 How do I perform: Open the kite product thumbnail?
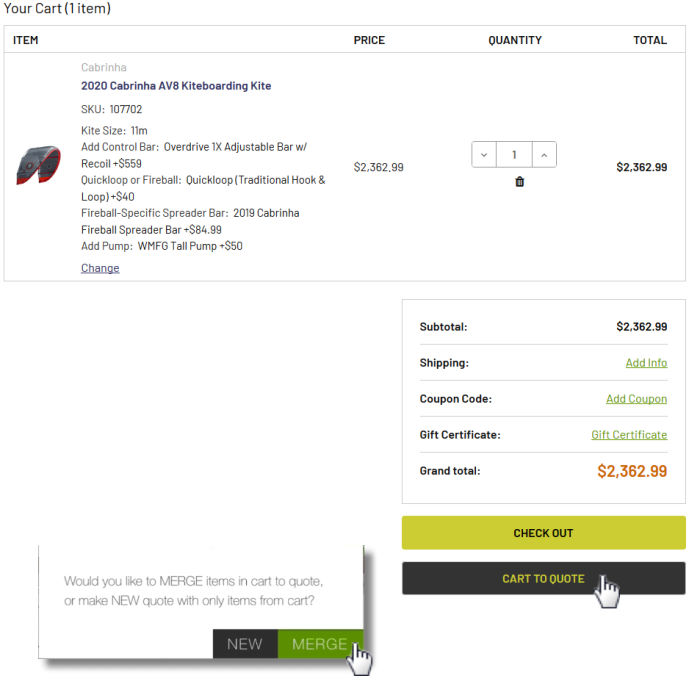(x=38, y=166)
